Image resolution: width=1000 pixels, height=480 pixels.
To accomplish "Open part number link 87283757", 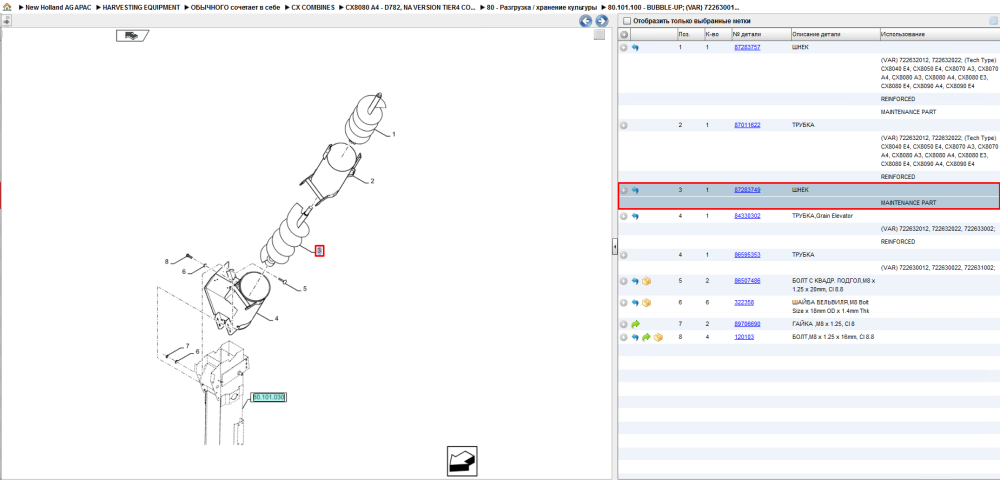I will (747, 48).
